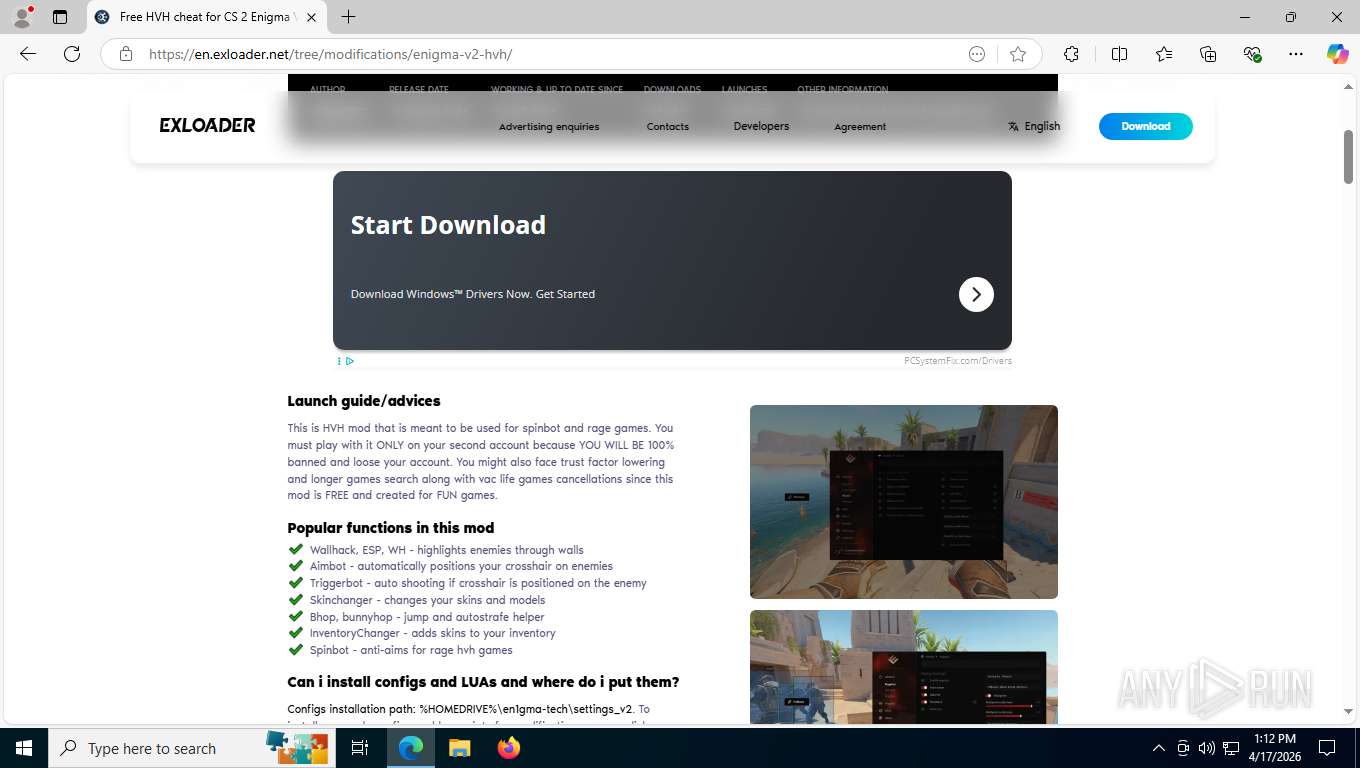Open the second cheat menu screenshot
This screenshot has width=1360, height=768.
(904, 667)
